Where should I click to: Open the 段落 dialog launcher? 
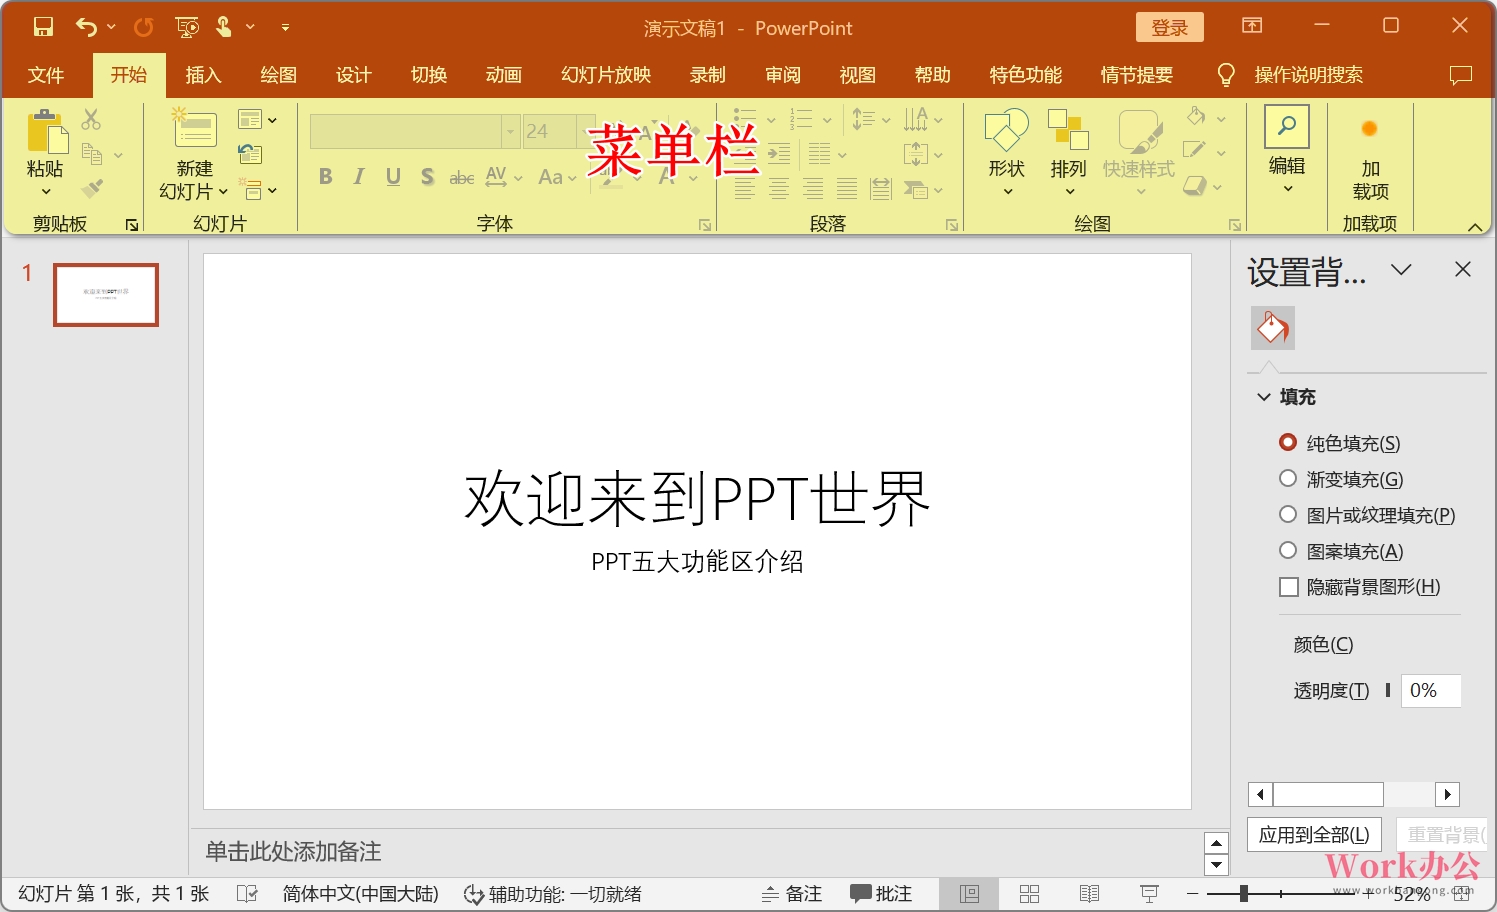(x=952, y=225)
